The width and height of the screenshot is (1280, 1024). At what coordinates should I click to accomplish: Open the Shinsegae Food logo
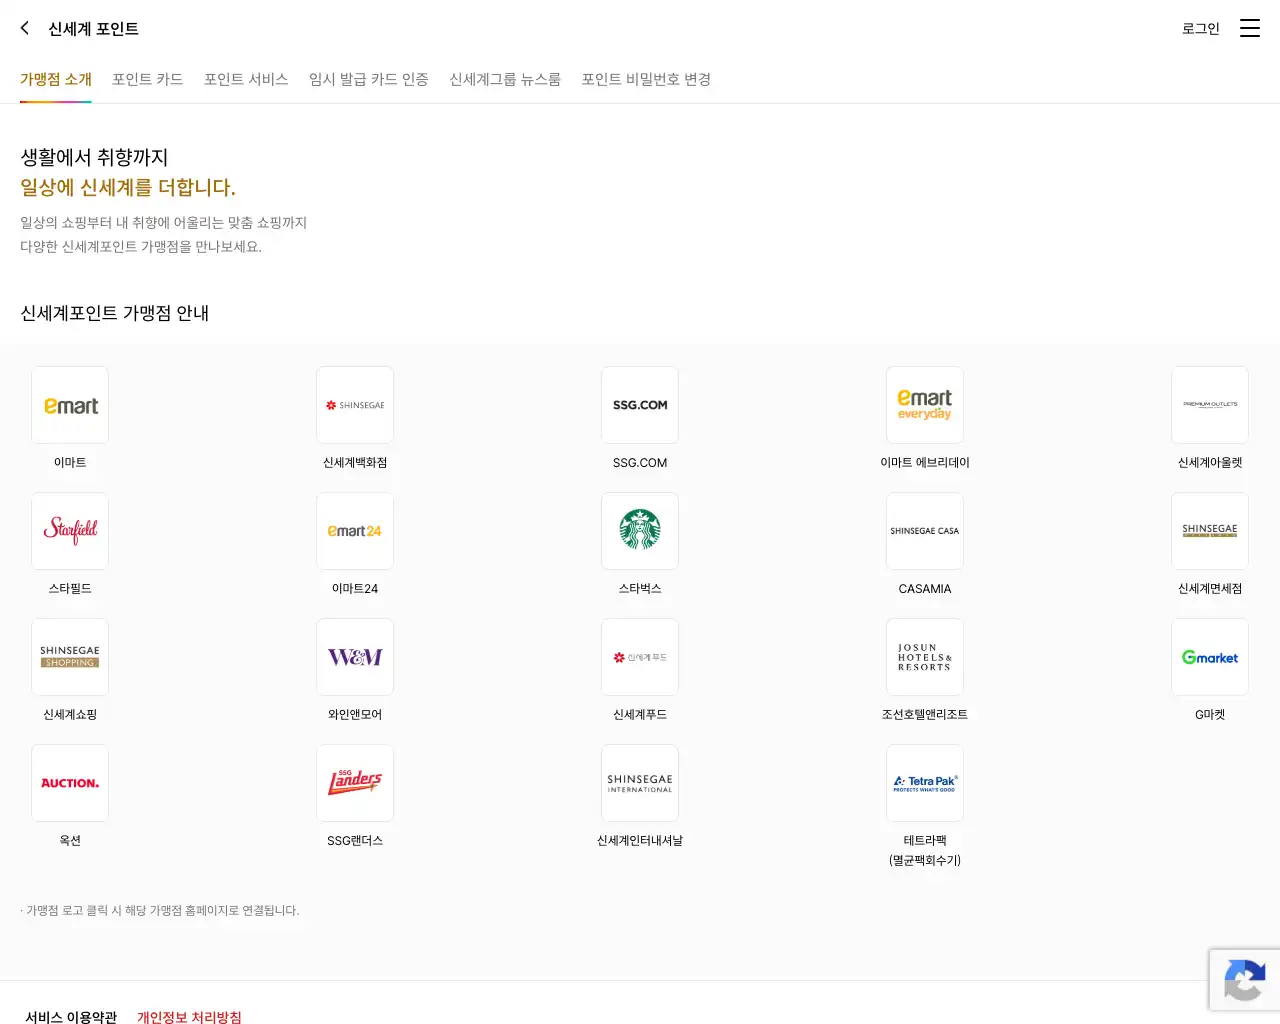[x=640, y=657]
